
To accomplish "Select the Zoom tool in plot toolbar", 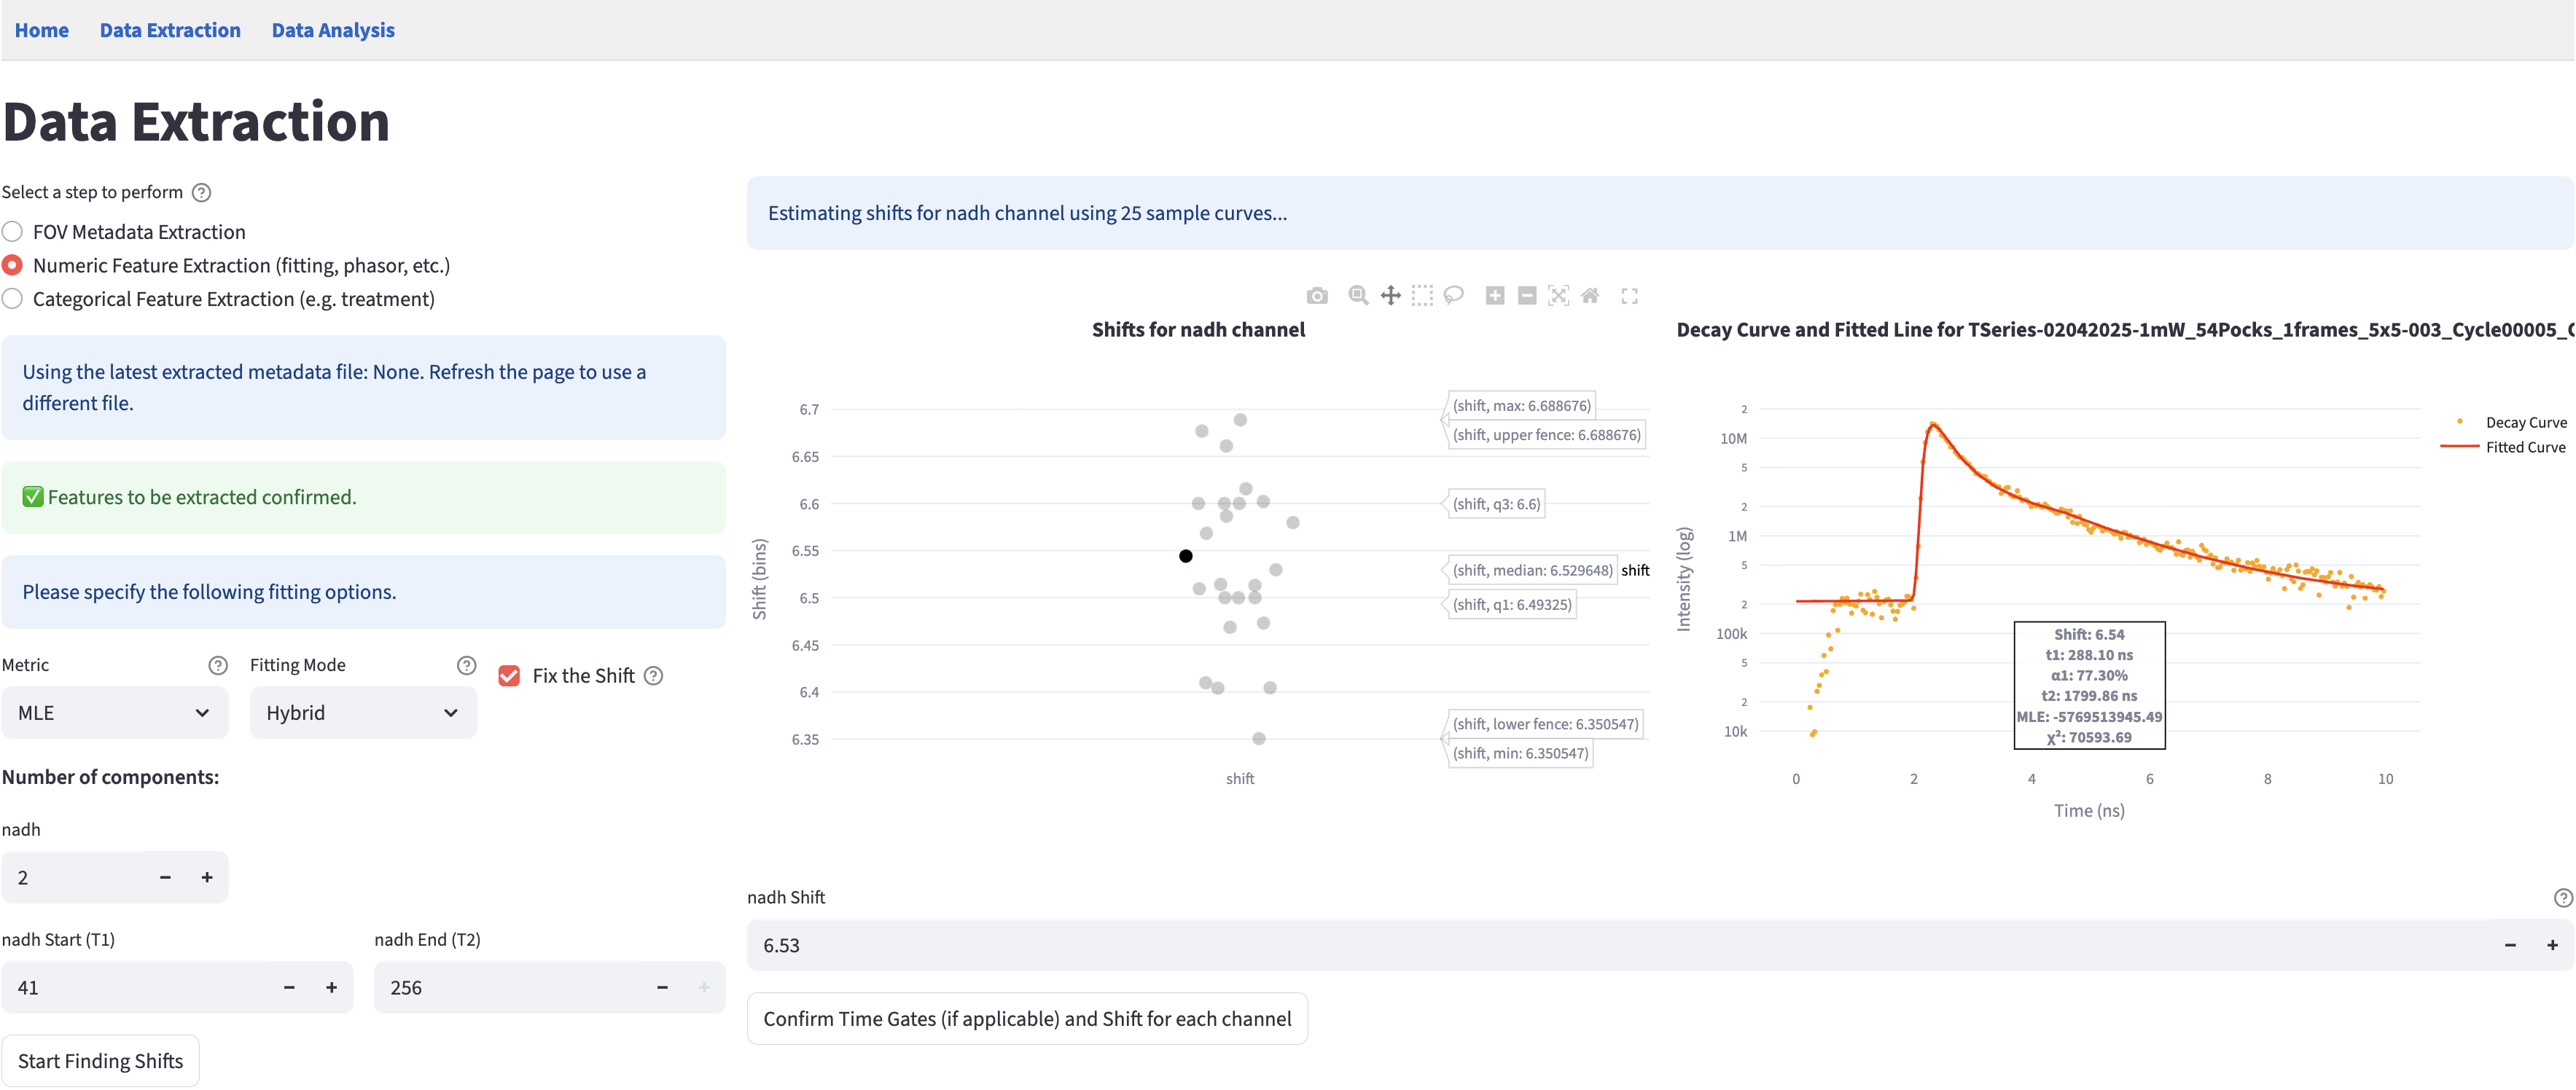I will (1358, 296).
